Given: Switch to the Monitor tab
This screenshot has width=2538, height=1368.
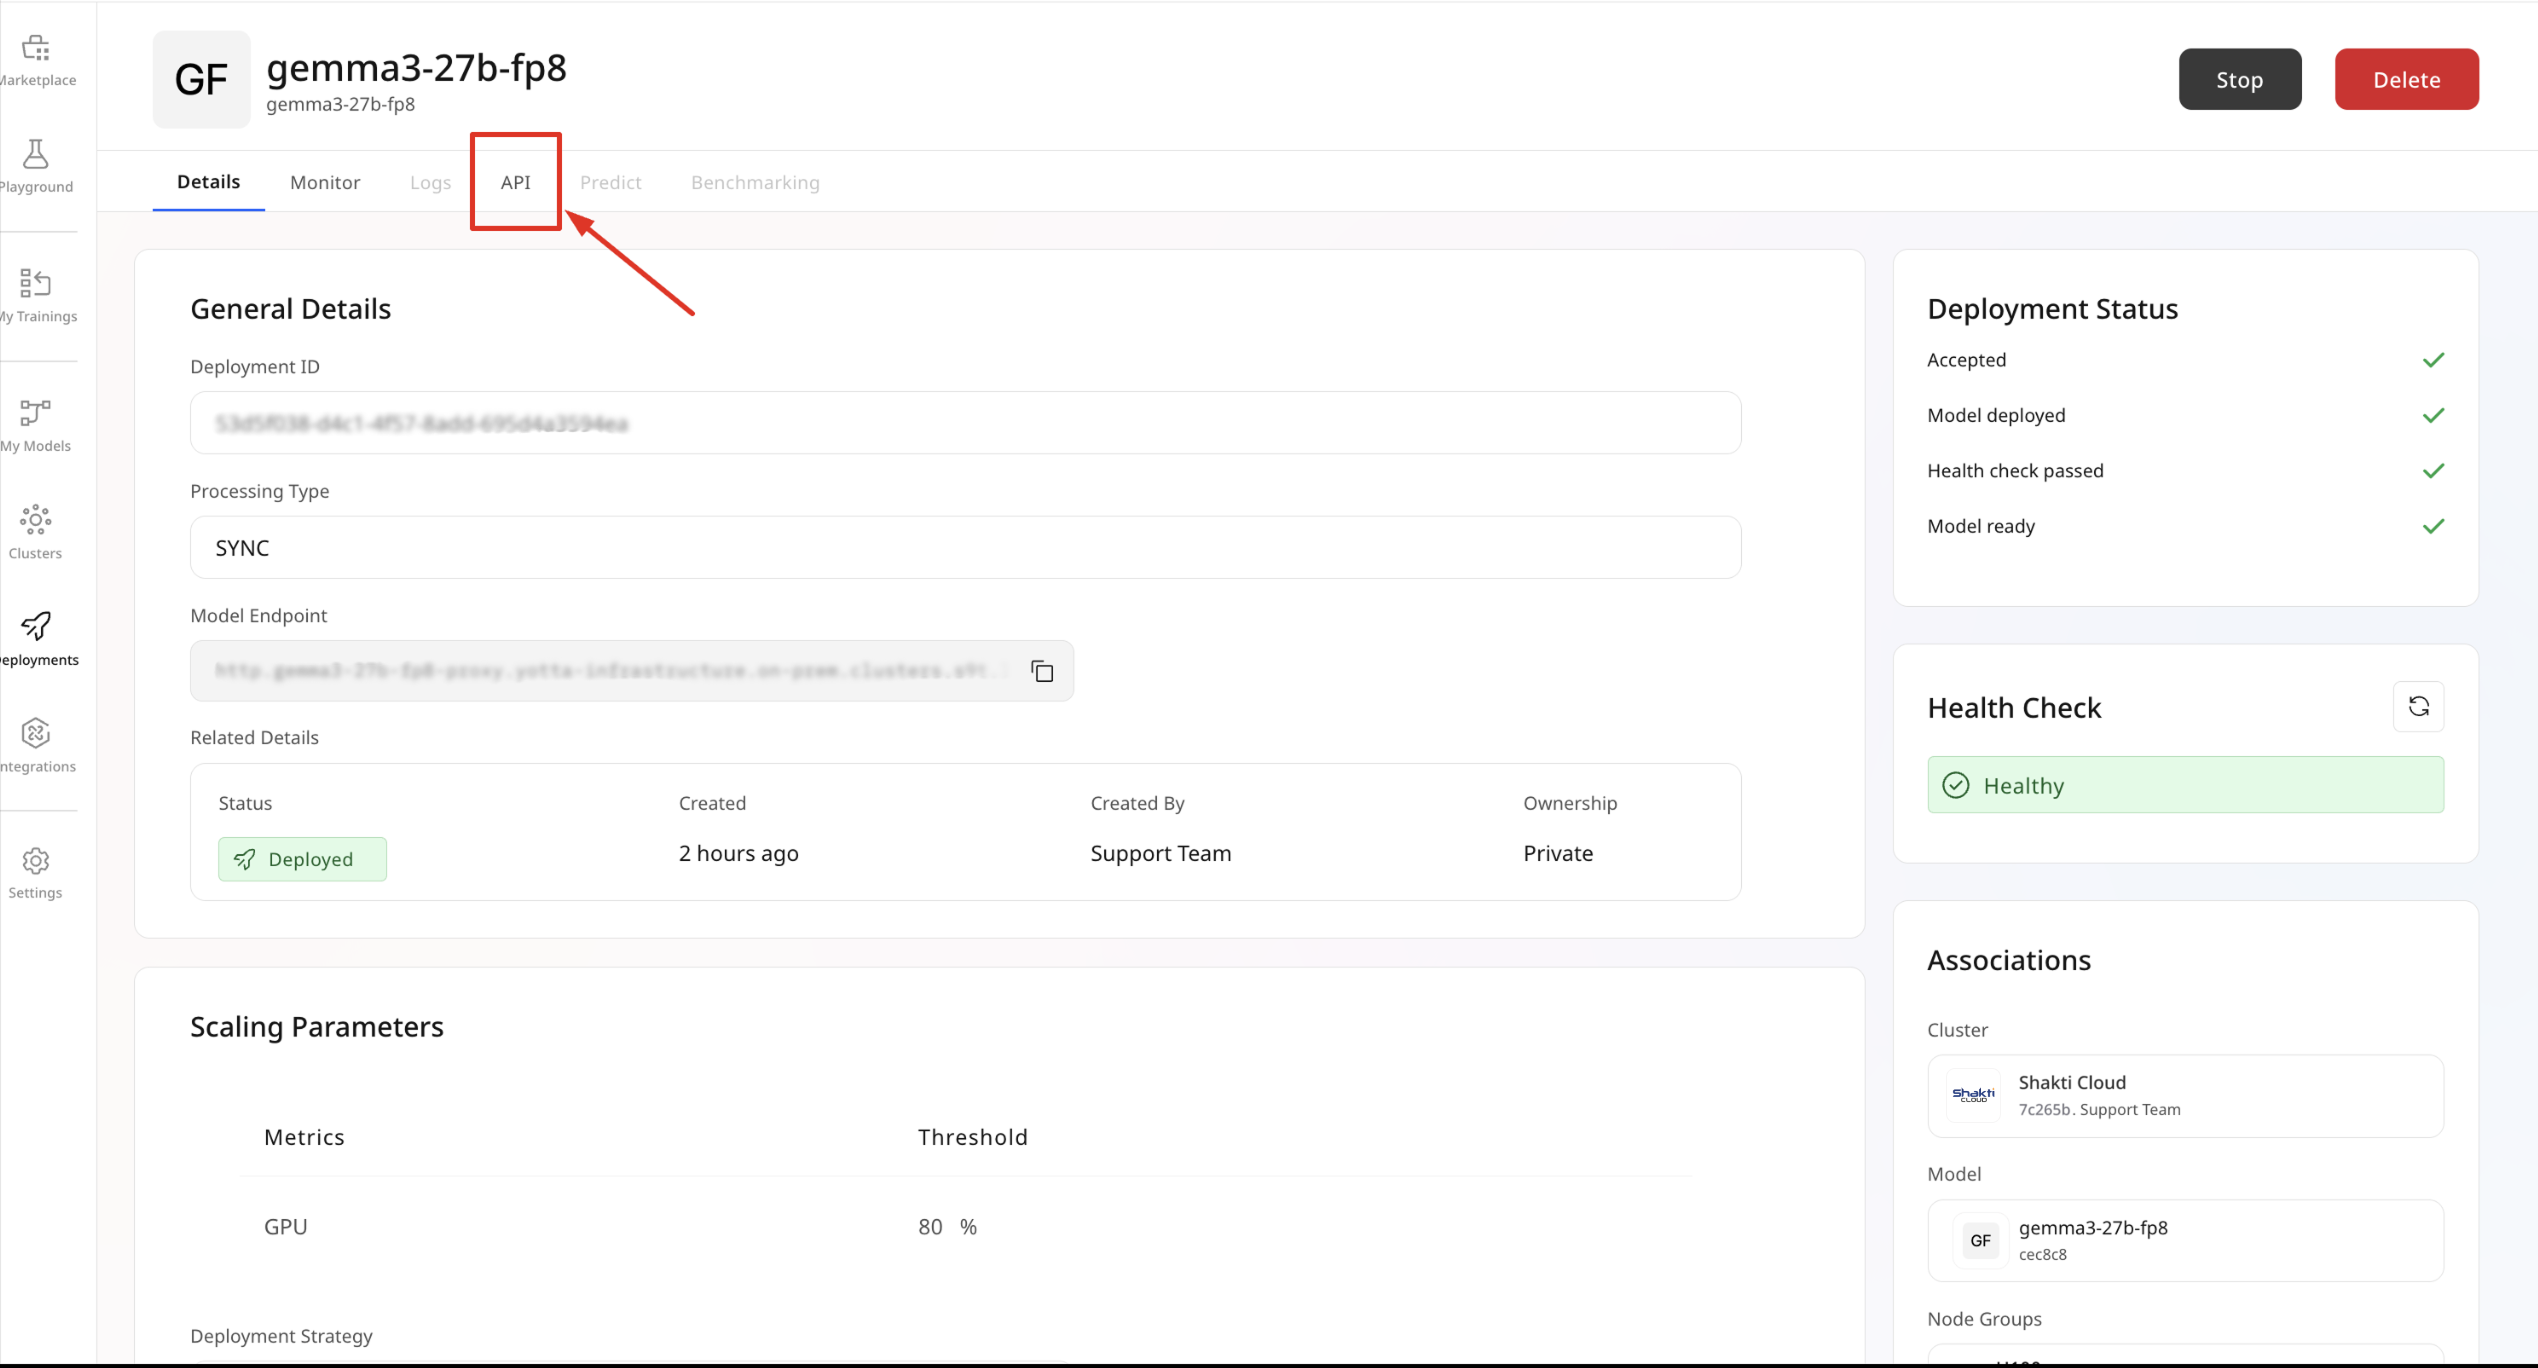Looking at the screenshot, I should [325, 182].
